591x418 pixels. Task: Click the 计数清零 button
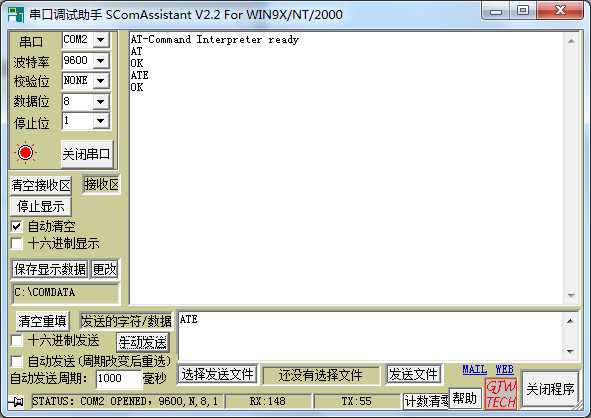(426, 401)
